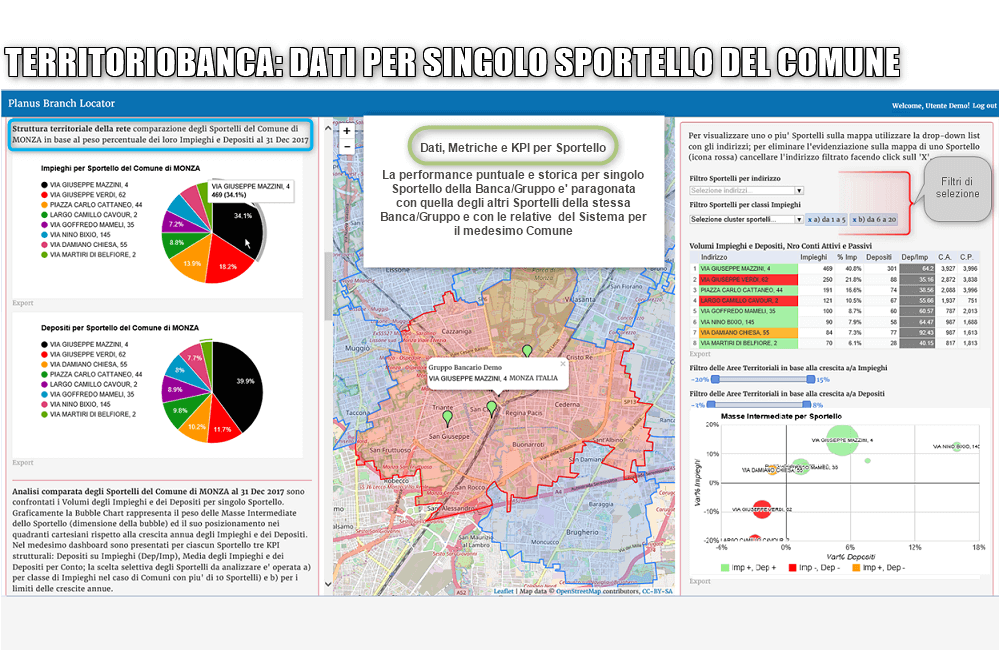Viewport: 1000px width, 650px height.
Task: Click the -20% handle of Impieghi growth slider
Action: (x=715, y=379)
